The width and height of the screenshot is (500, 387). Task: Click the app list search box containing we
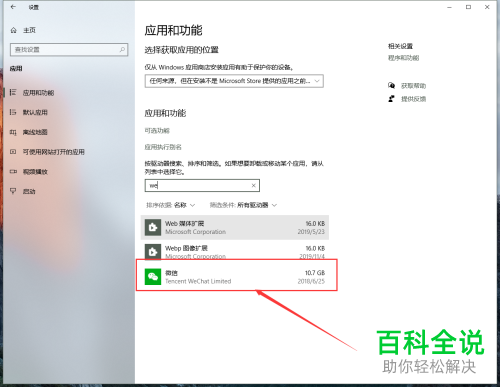click(x=202, y=186)
